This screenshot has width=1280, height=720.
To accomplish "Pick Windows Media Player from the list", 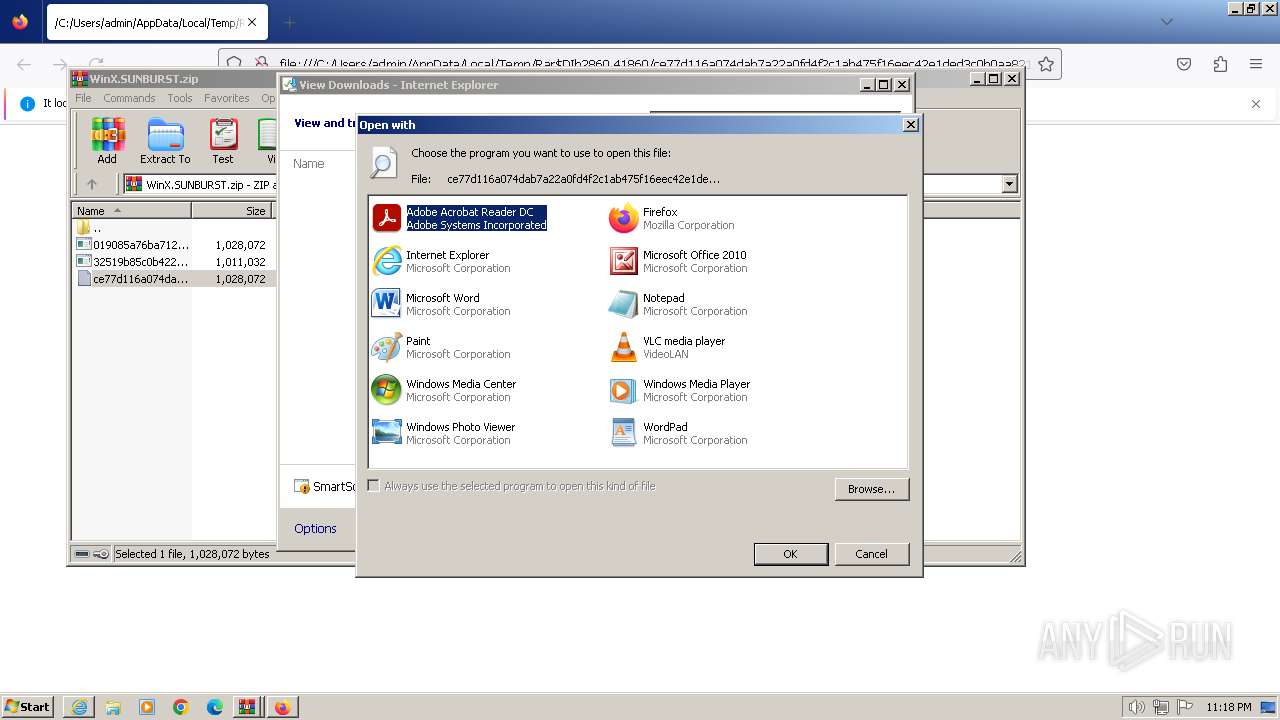I will [679, 390].
